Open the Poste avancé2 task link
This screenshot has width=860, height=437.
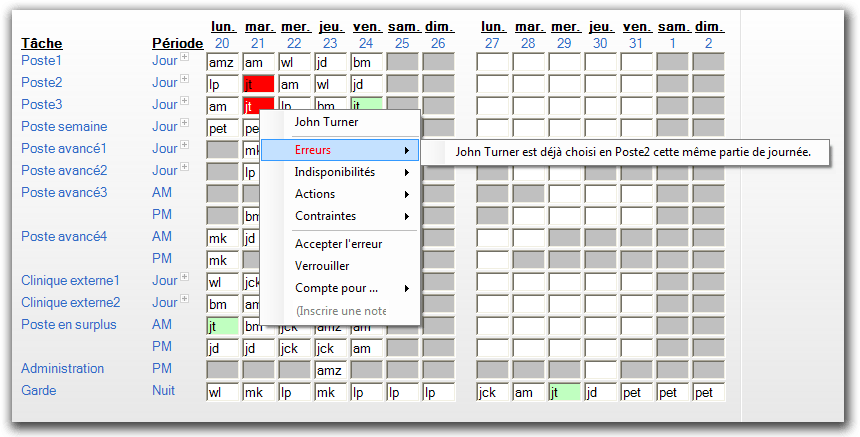pos(64,171)
